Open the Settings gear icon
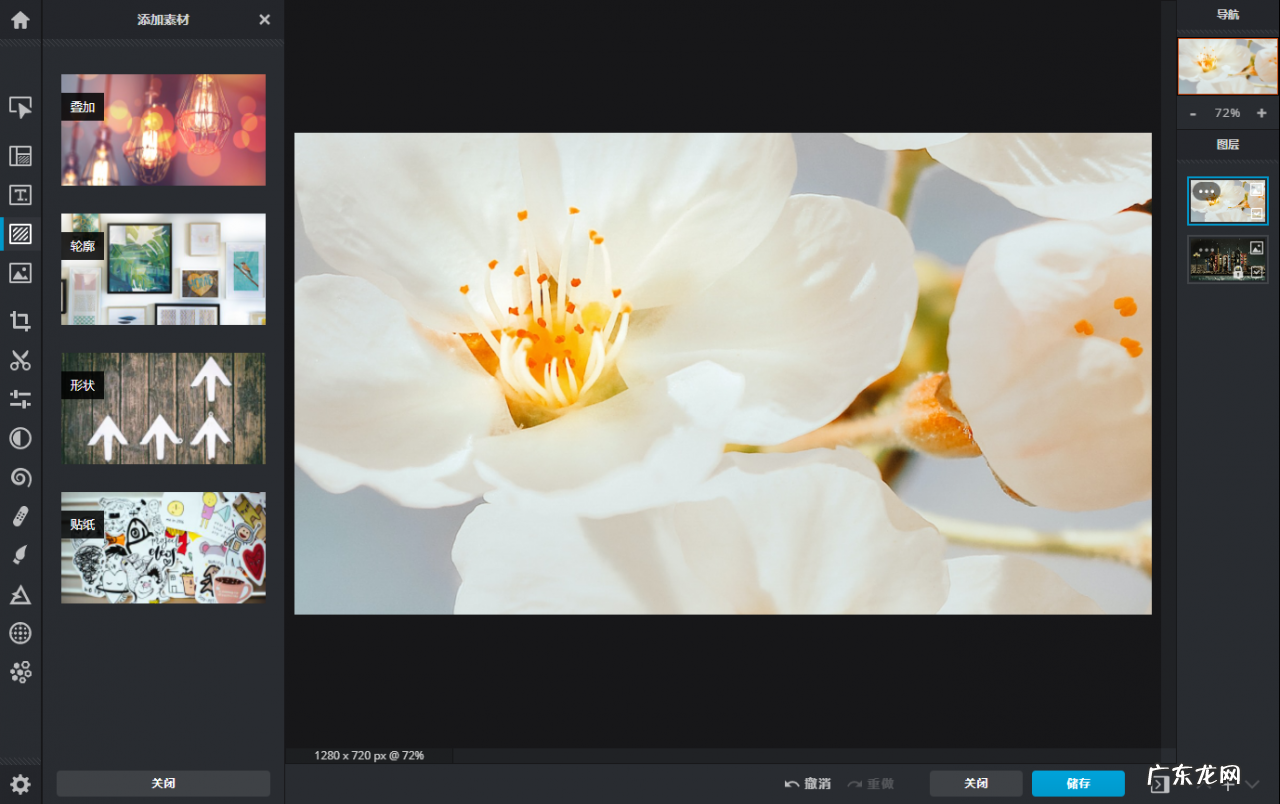The image size is (1280, 804). tap(20, 784)
